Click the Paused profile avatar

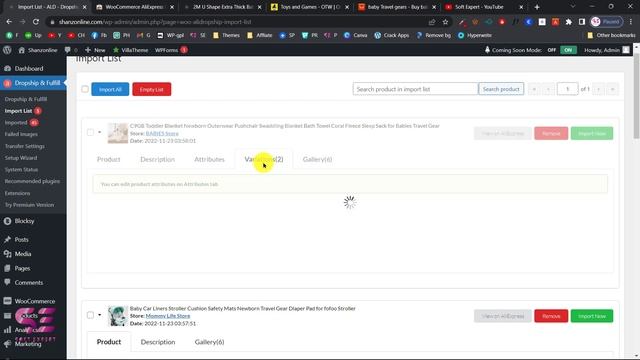point(606,22)
